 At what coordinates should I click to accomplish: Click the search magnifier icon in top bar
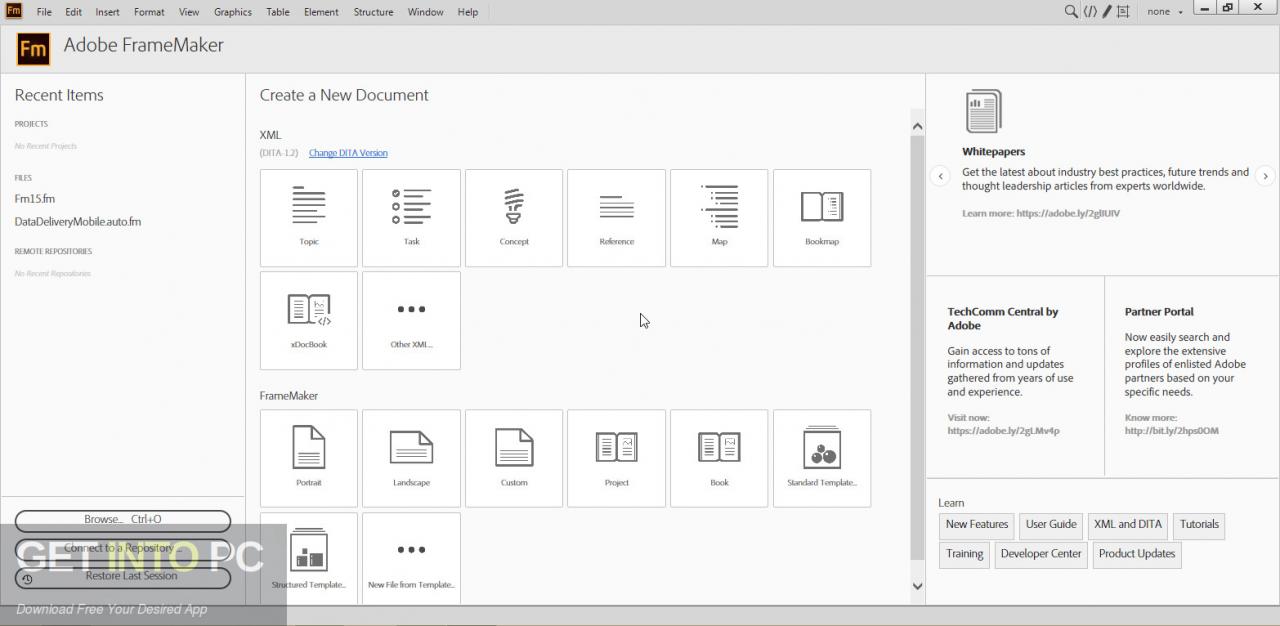tap(1071, 12)
